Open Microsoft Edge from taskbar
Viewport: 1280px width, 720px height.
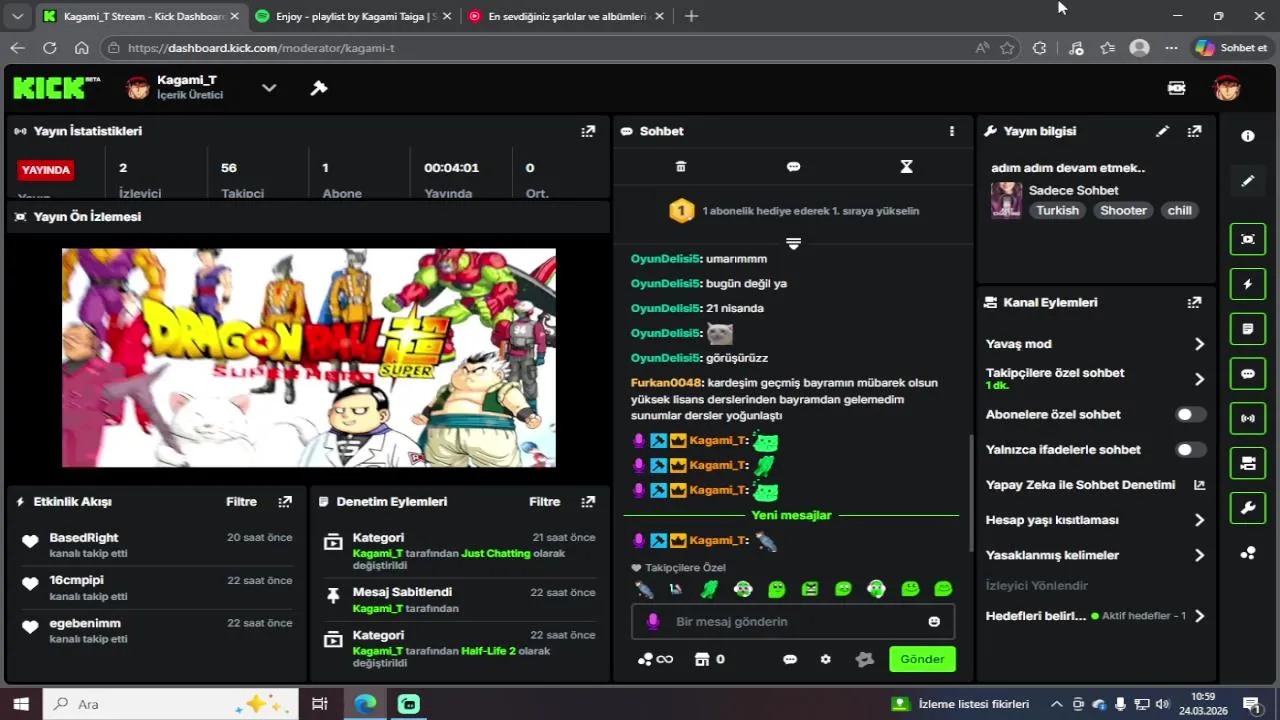[x=365, y=704]
